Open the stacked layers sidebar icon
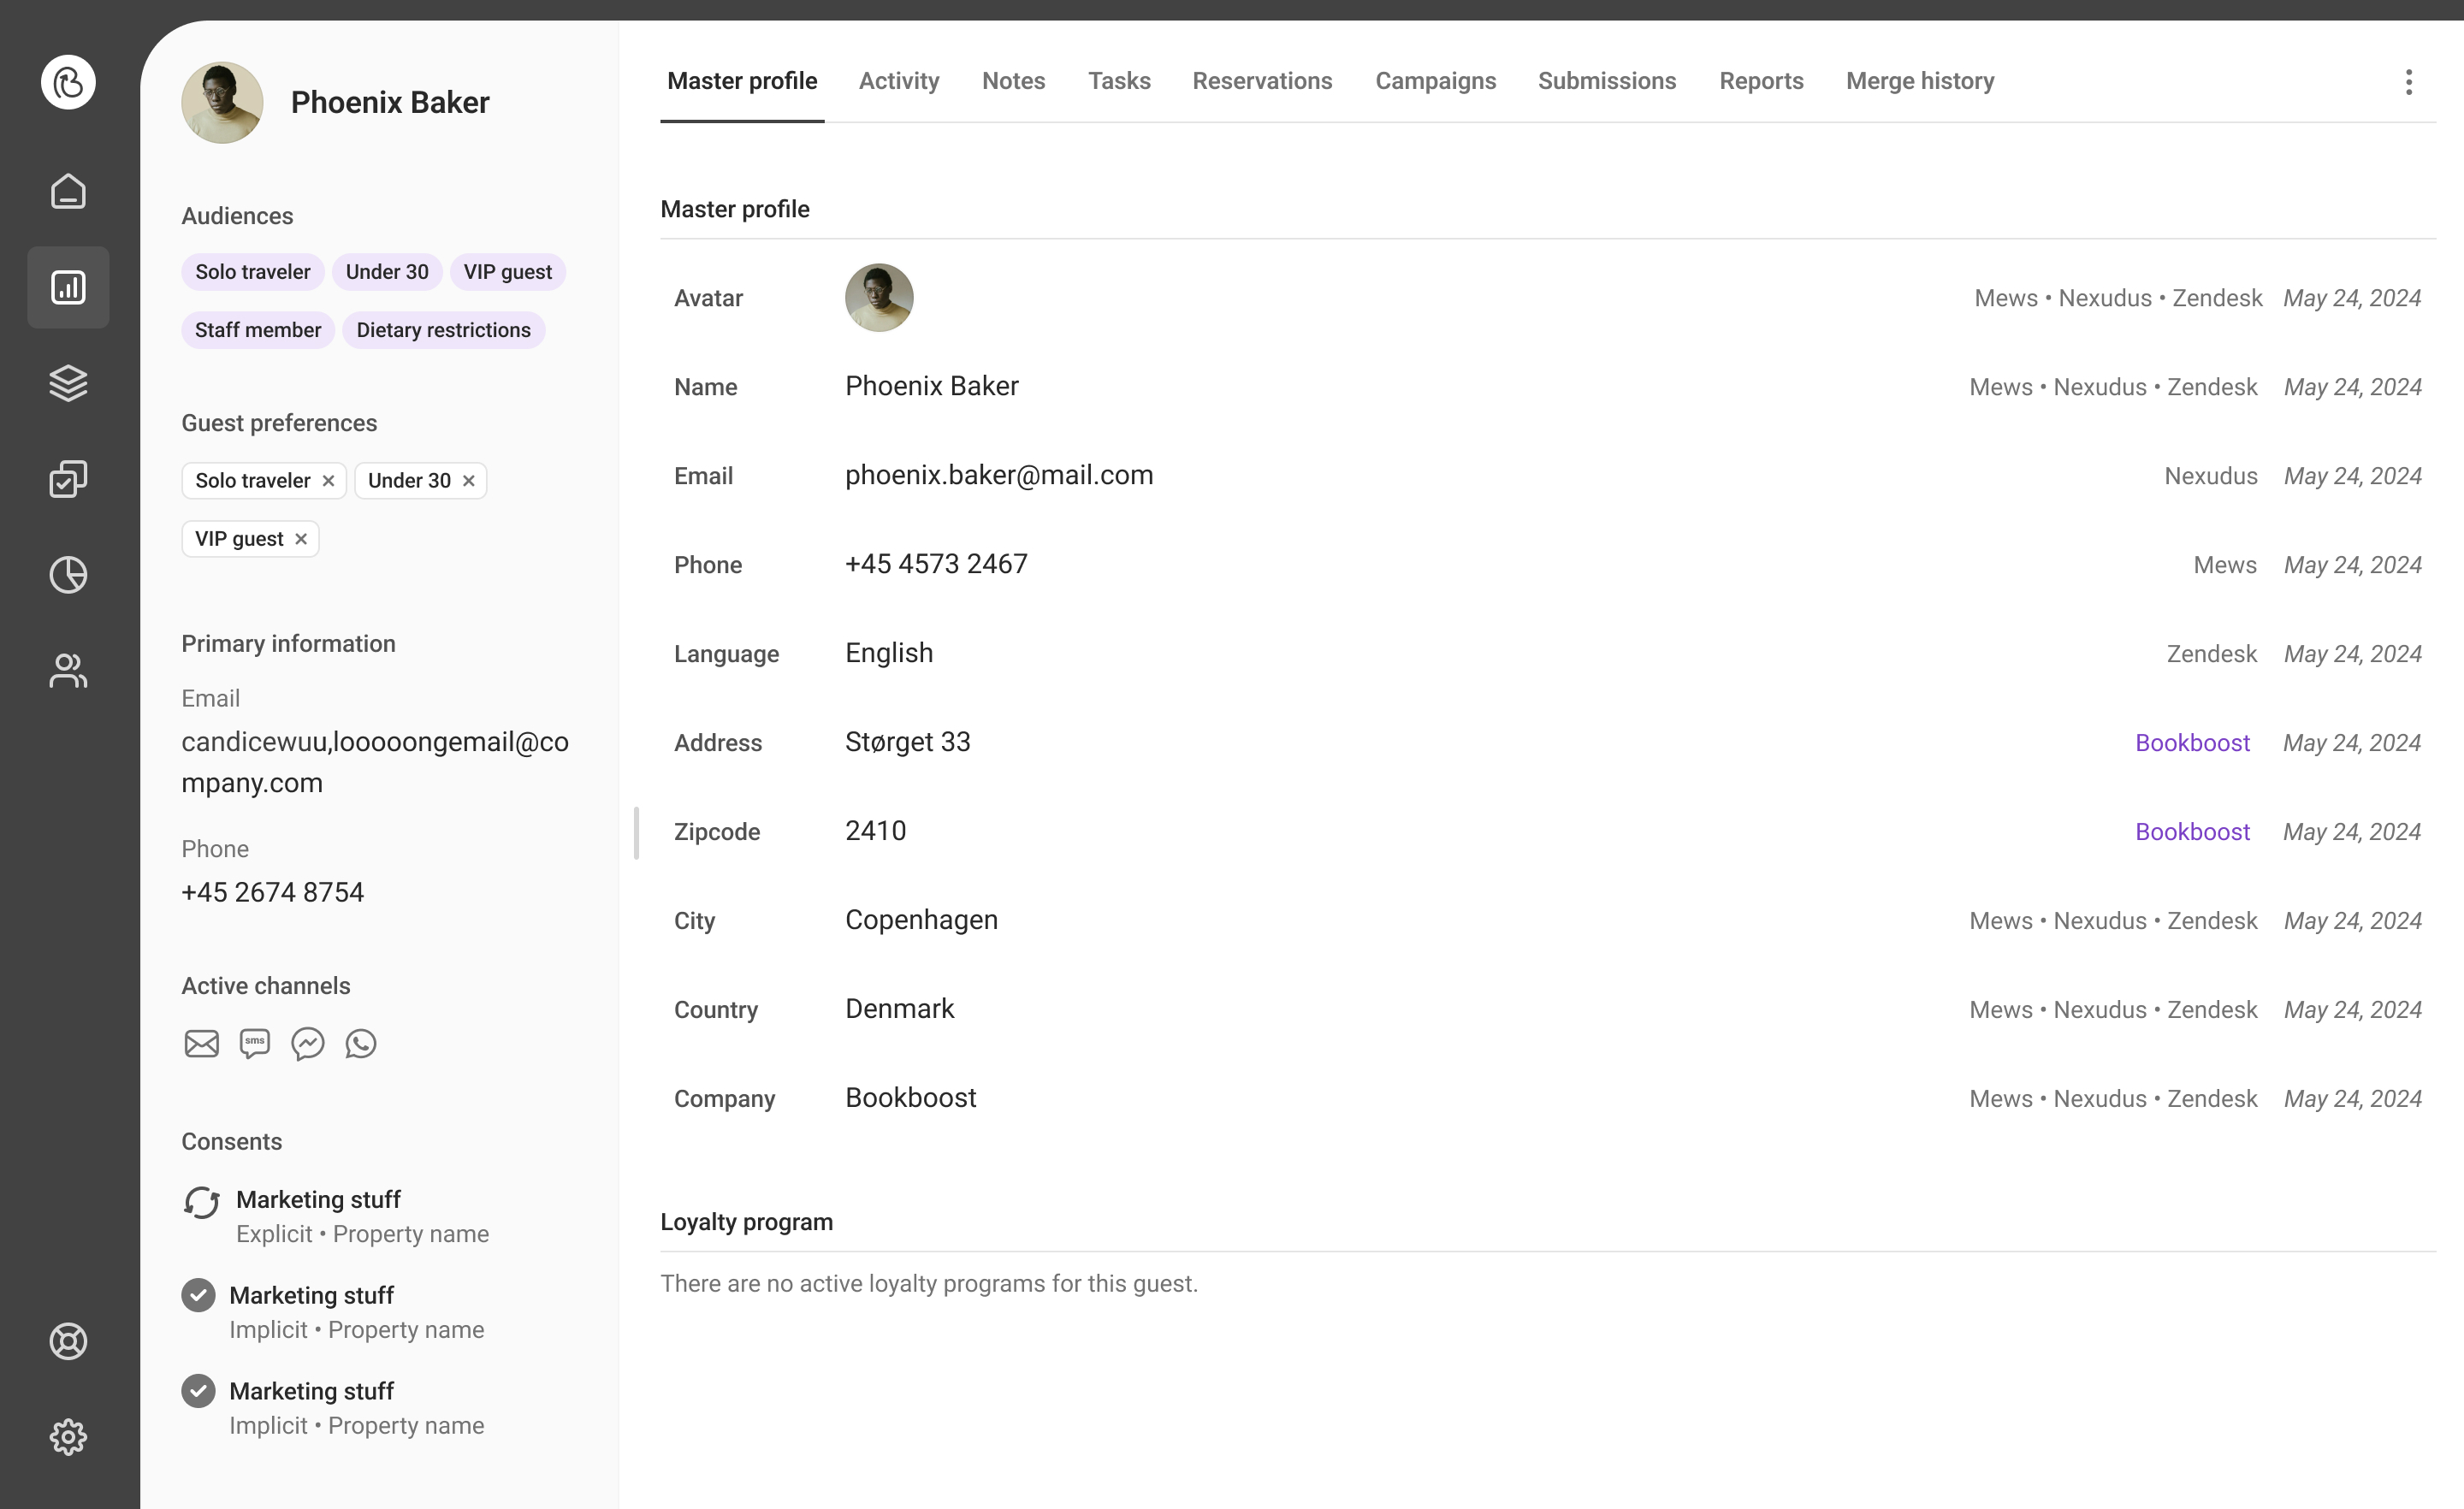2464x1509 pixels. [x=68, y=383]
